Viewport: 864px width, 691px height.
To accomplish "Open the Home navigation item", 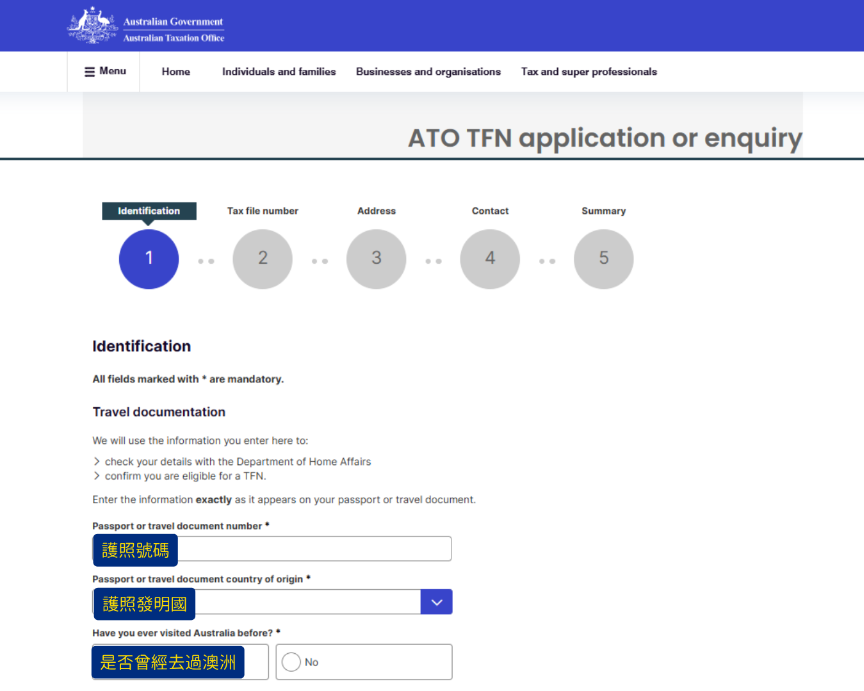I will click(176, 72).
